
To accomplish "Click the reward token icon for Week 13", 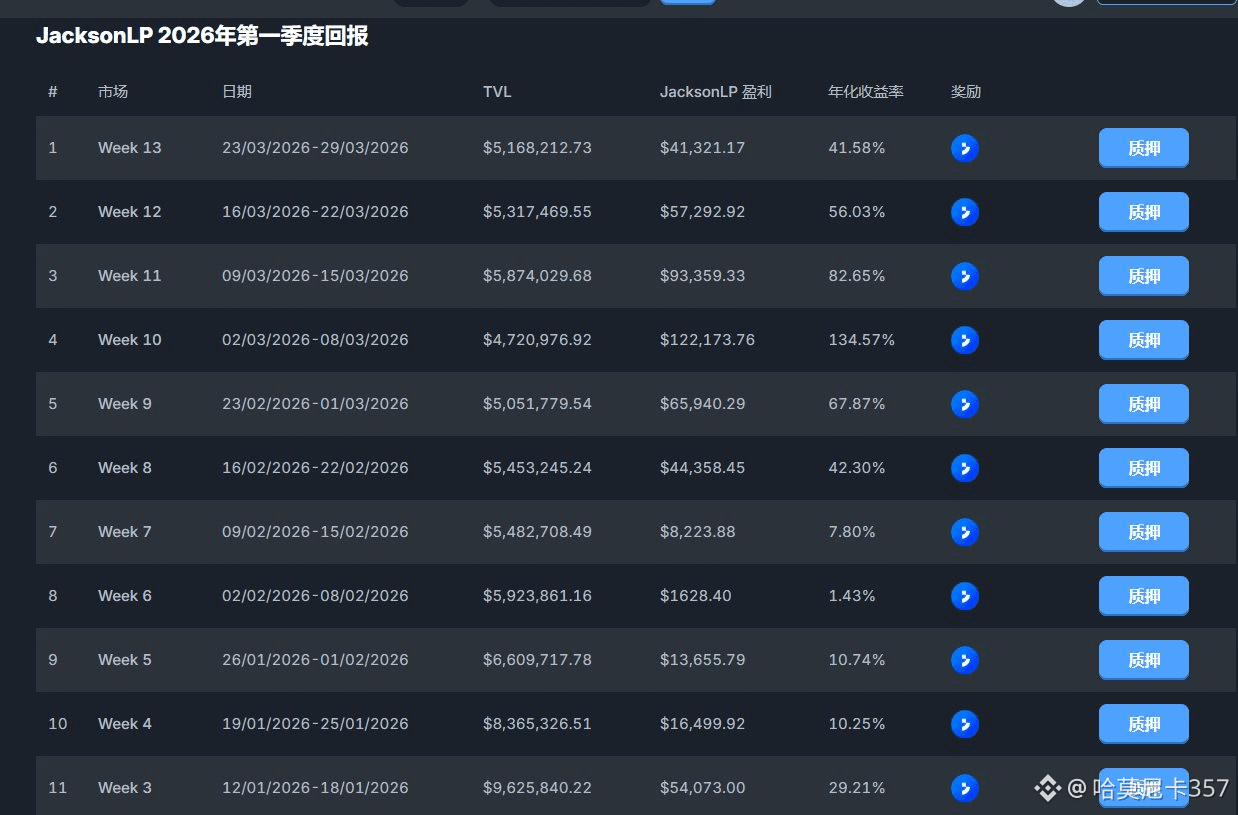I will tap(965, 148).
